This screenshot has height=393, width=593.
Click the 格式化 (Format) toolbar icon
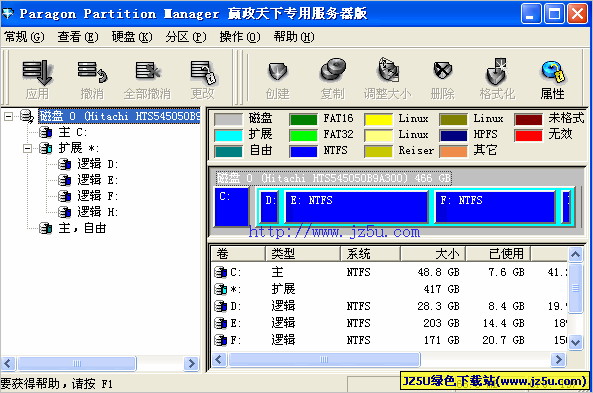[497, 71]
